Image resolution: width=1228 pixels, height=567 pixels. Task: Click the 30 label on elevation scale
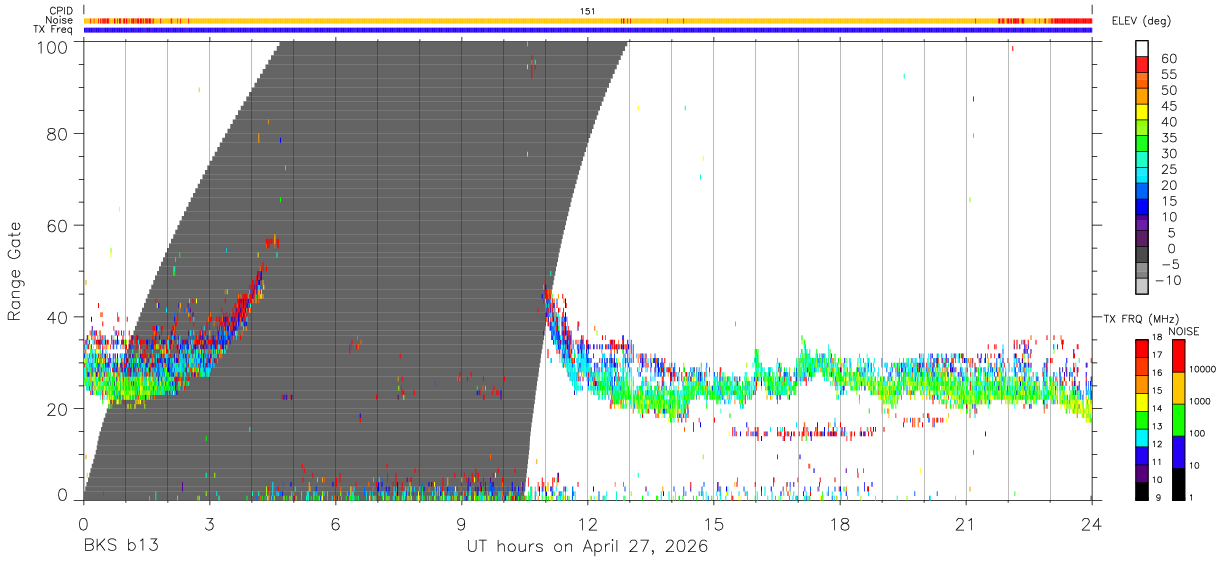click(x=1167, y=153)
